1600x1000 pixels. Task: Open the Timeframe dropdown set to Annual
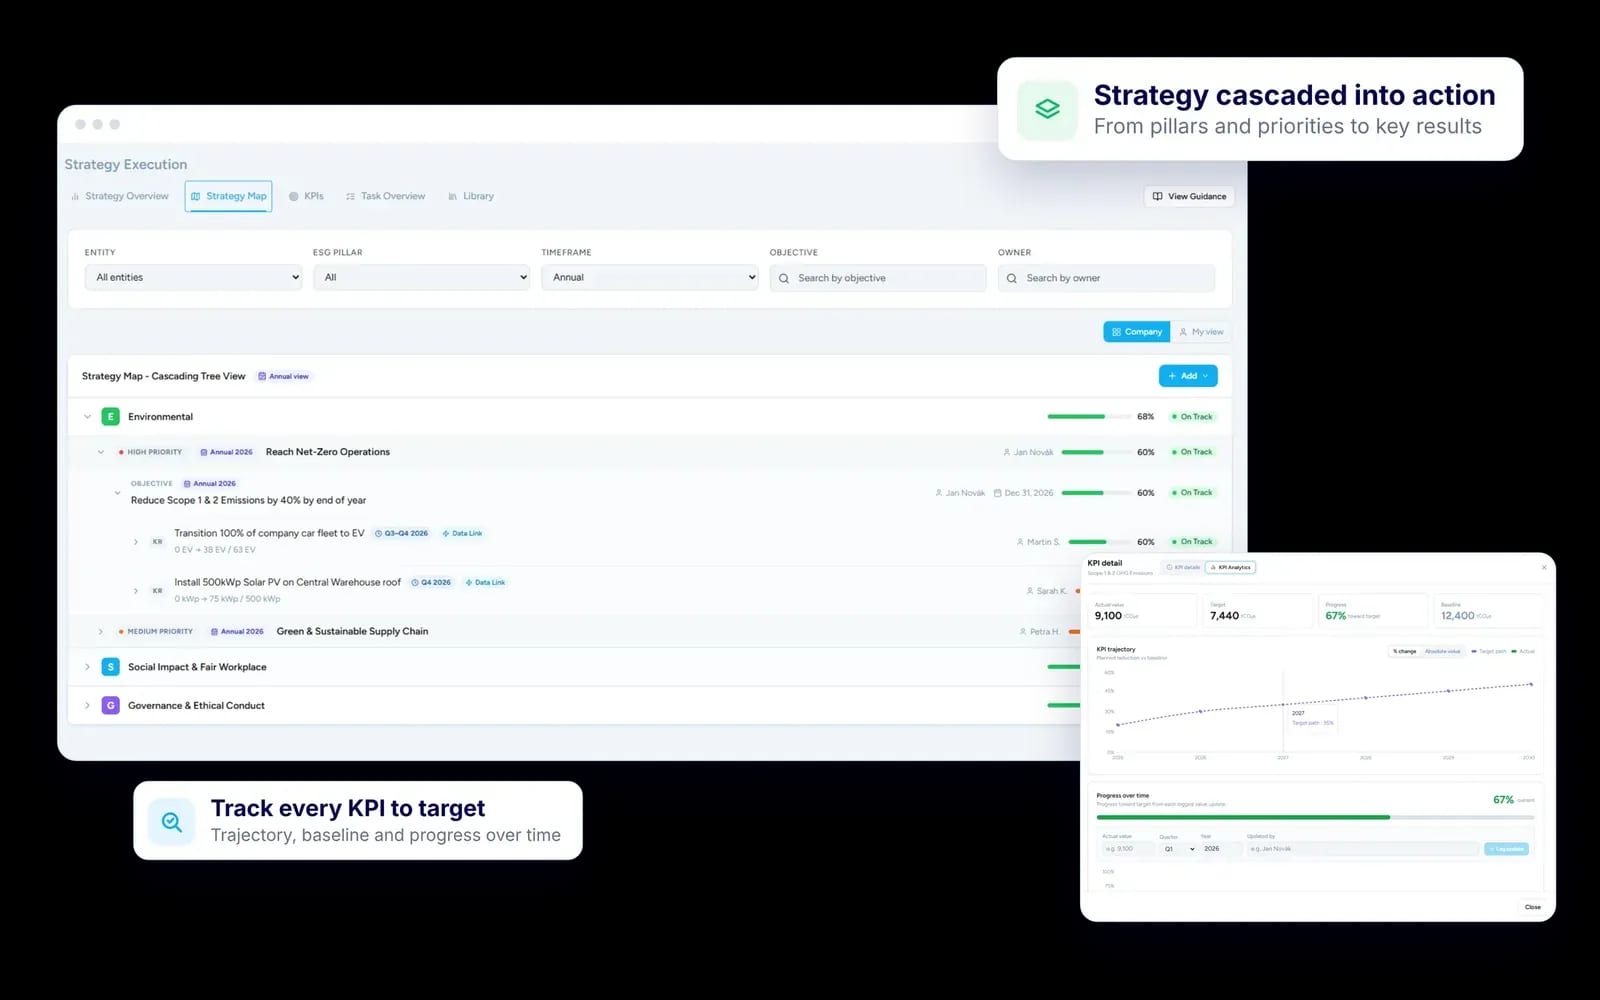pos(650,277)
